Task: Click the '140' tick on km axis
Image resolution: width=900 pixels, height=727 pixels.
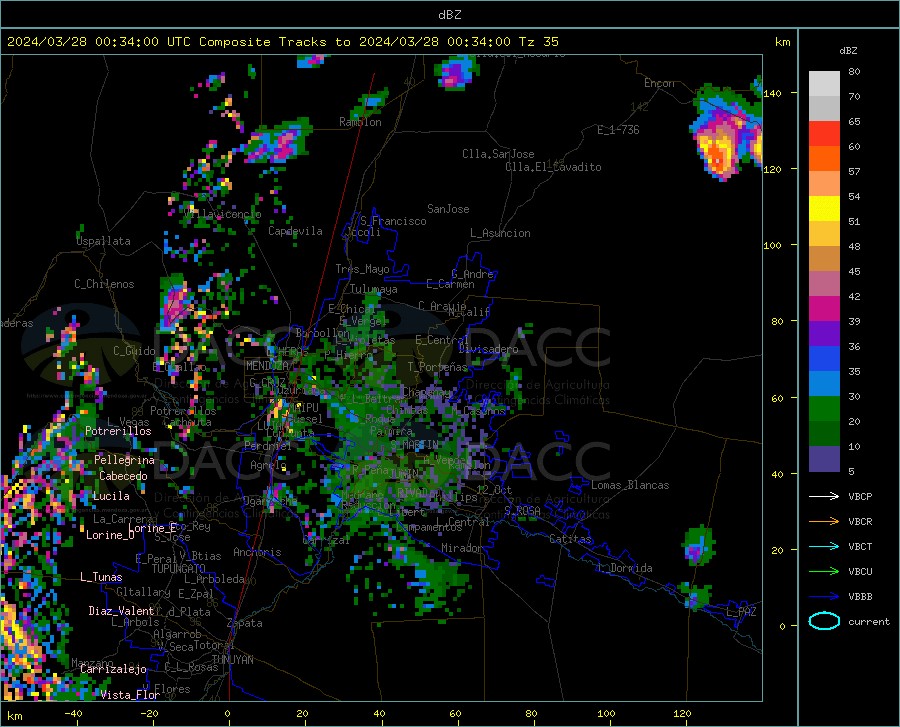Action: click(x=773, y=93)
